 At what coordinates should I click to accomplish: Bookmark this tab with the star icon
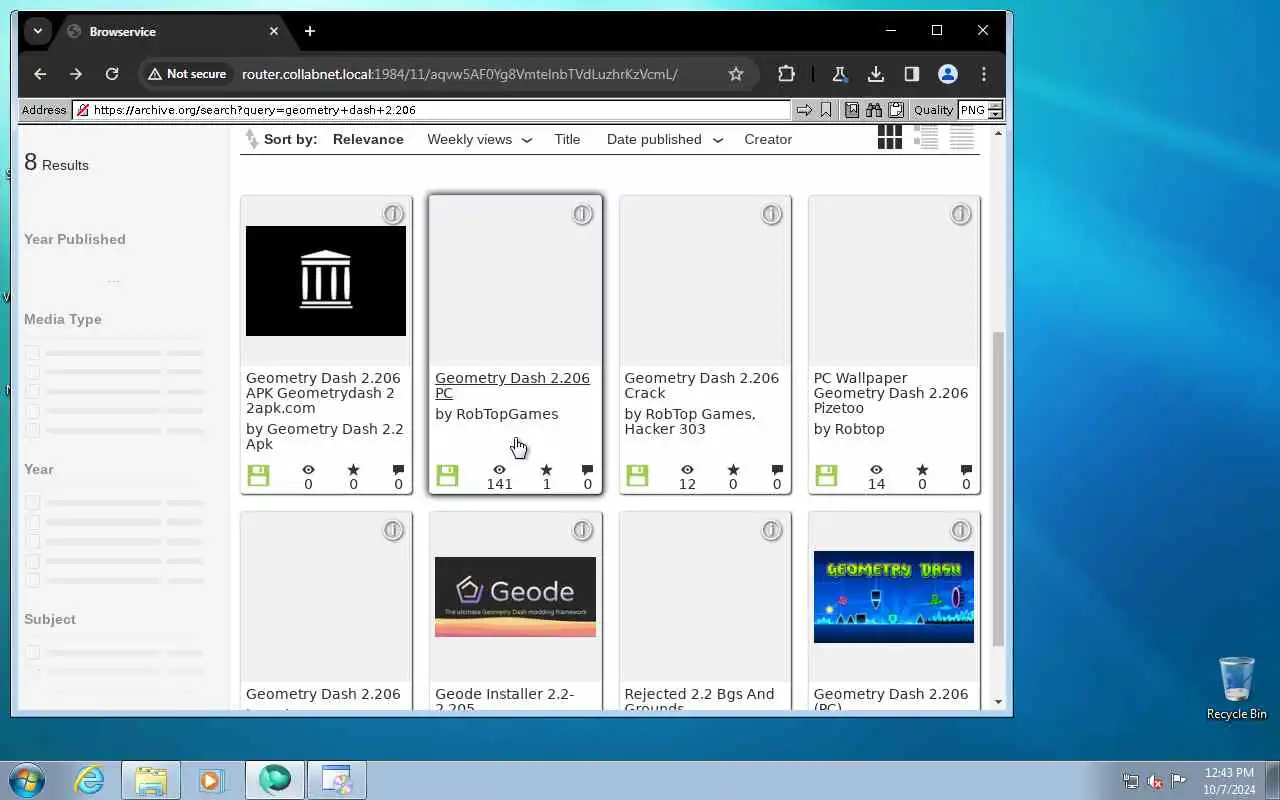(x=736, y=74)
